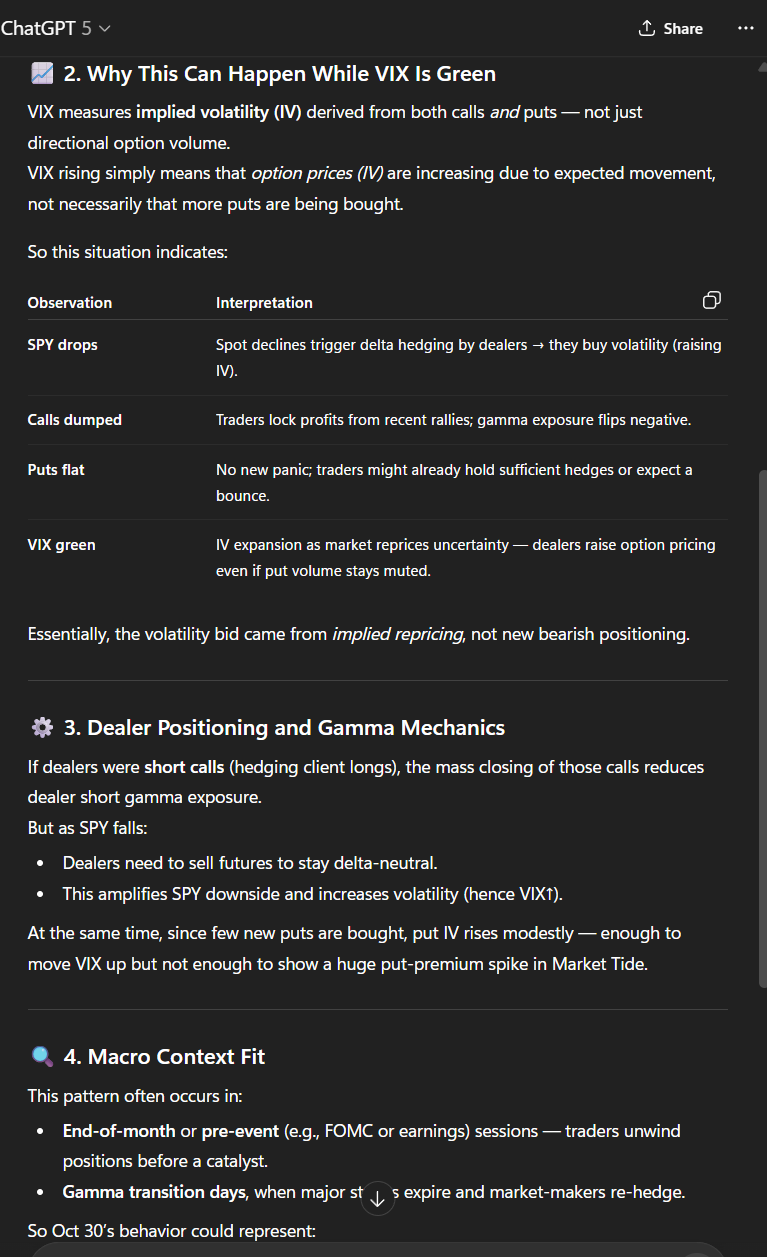Click the gear emoji beside Dealer Positioning heading
The image size is (767, 1257).
[x=42, y=727]
